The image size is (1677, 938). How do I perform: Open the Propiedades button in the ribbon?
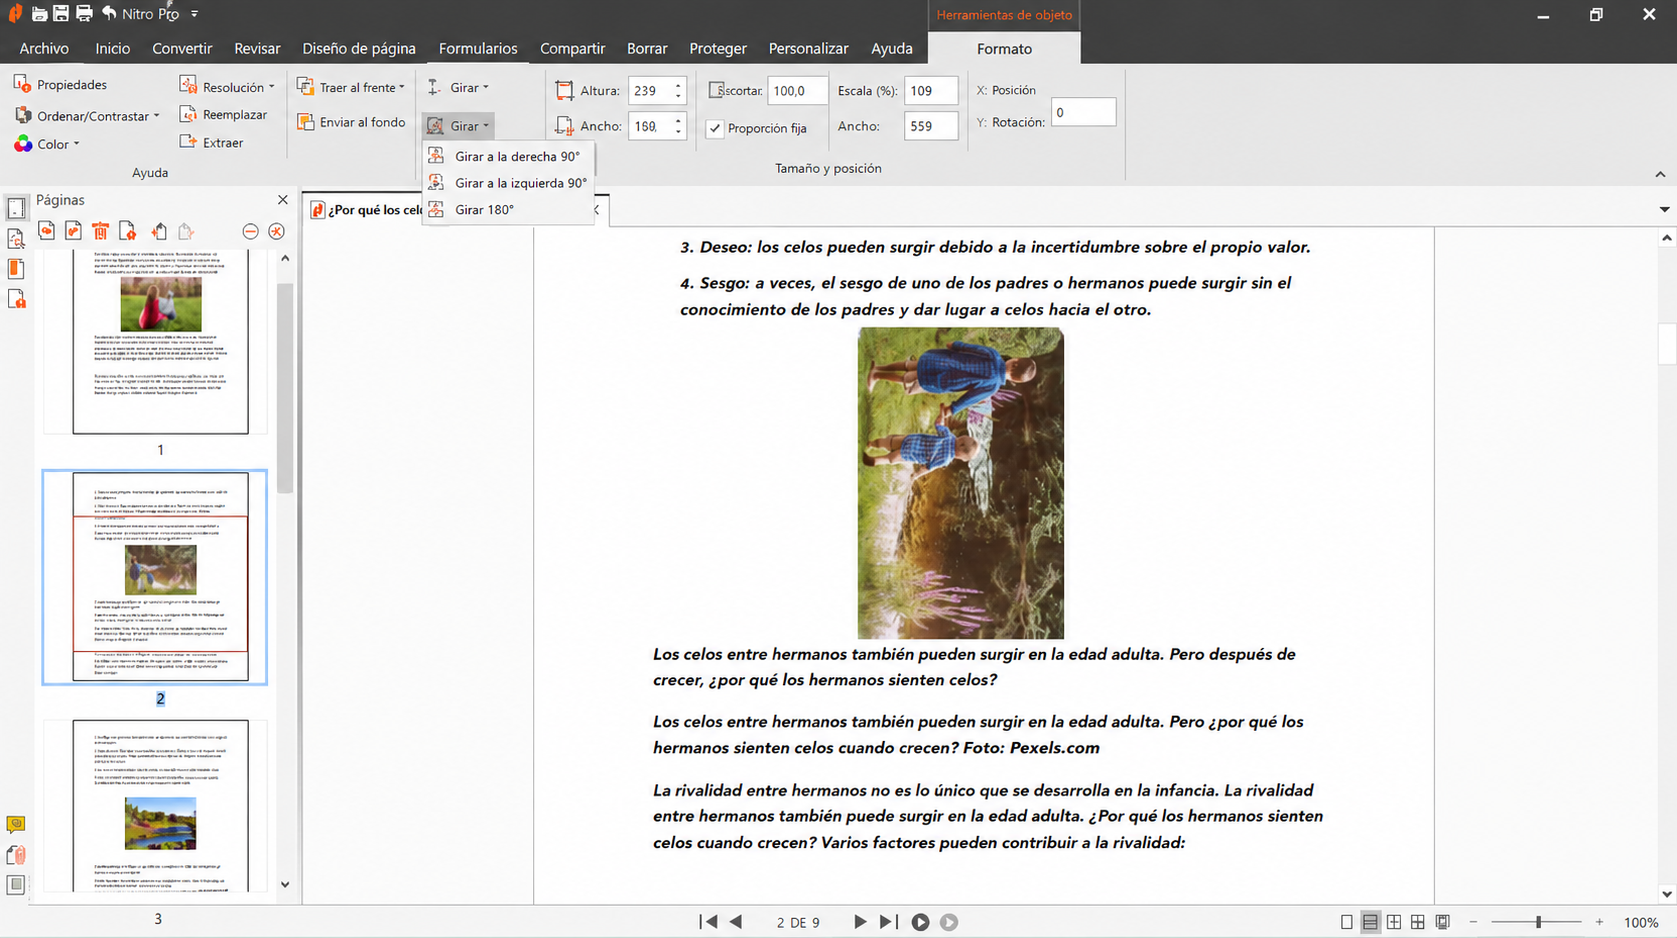(60, 85)
